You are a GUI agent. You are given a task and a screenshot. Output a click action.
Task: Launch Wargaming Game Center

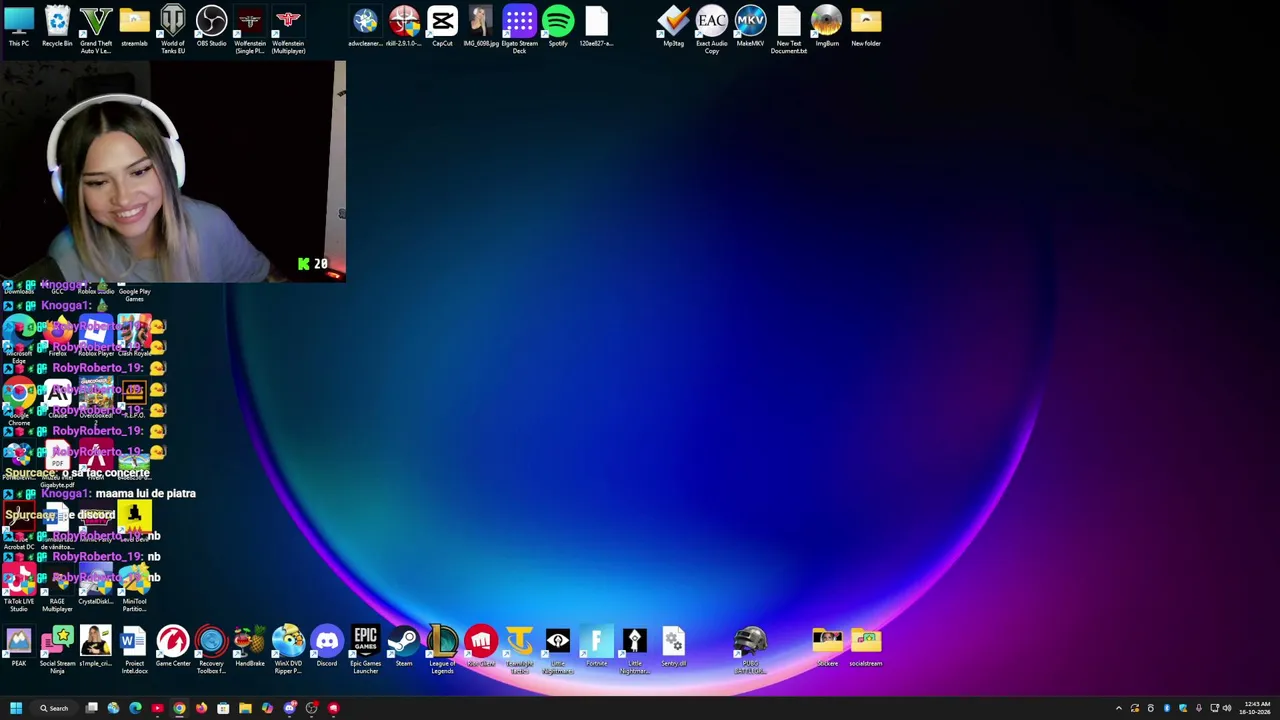(x=173, y=646)
